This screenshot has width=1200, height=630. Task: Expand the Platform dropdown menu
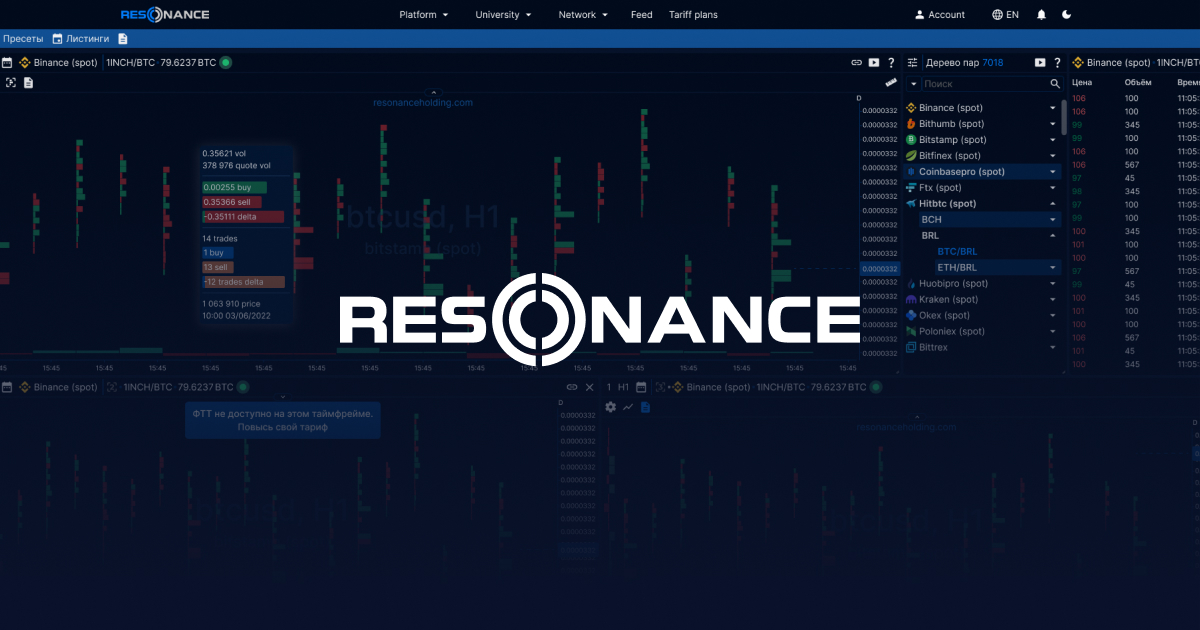click(x=423, y=15)
